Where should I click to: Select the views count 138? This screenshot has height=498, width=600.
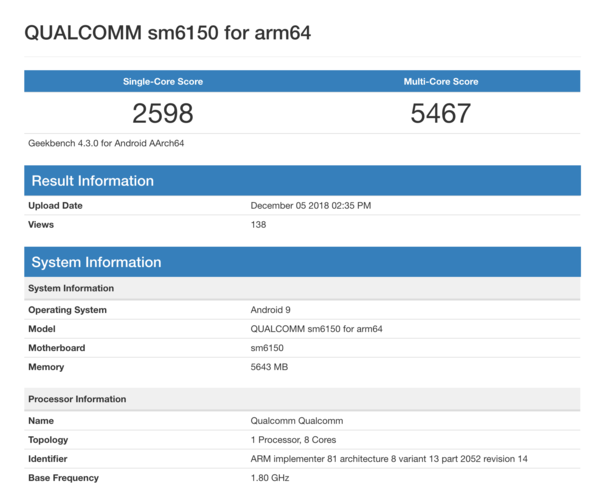coord(258,225)
